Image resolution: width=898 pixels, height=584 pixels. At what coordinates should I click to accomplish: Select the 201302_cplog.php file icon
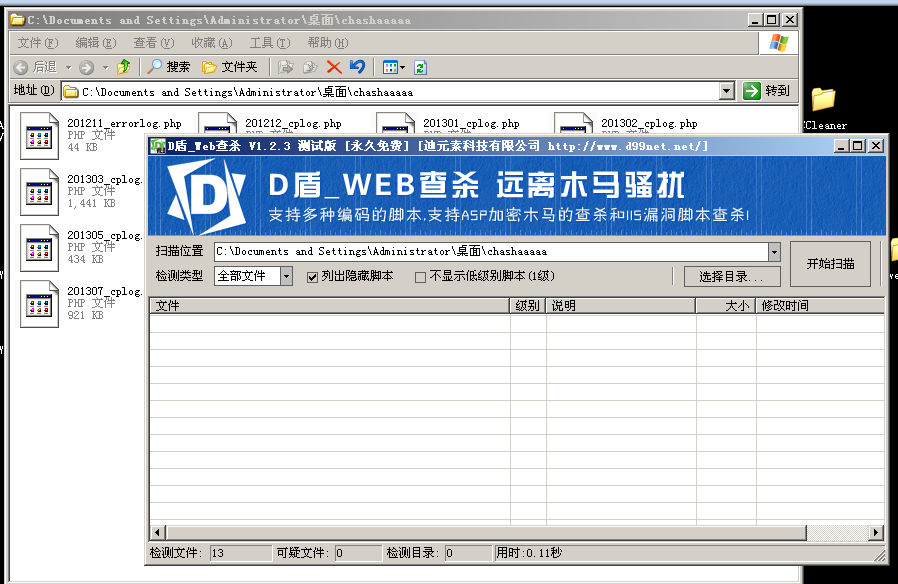(573, 125)
